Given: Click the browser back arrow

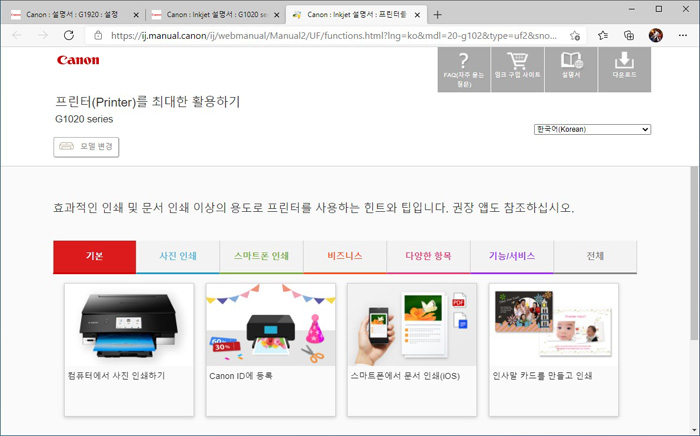Looking at the screenshot, I should pos(17,35).
